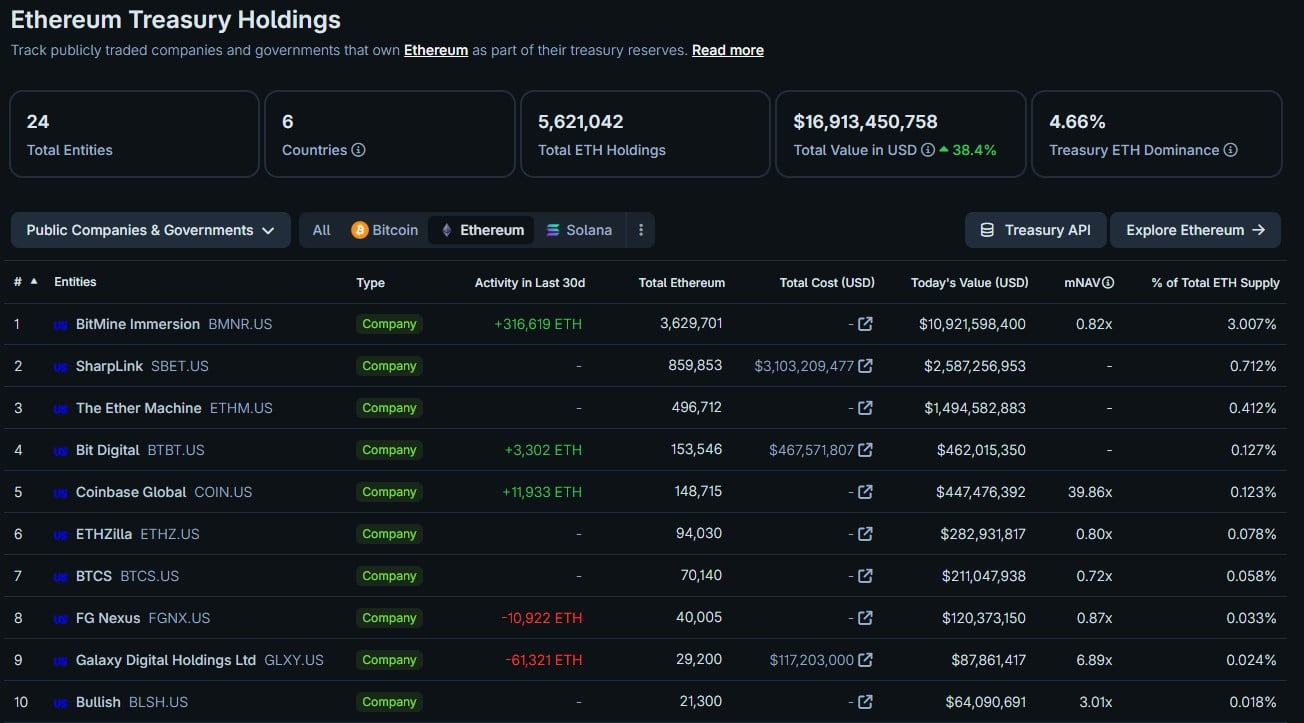Click the Explore Ethereum button

[1195, 230]
